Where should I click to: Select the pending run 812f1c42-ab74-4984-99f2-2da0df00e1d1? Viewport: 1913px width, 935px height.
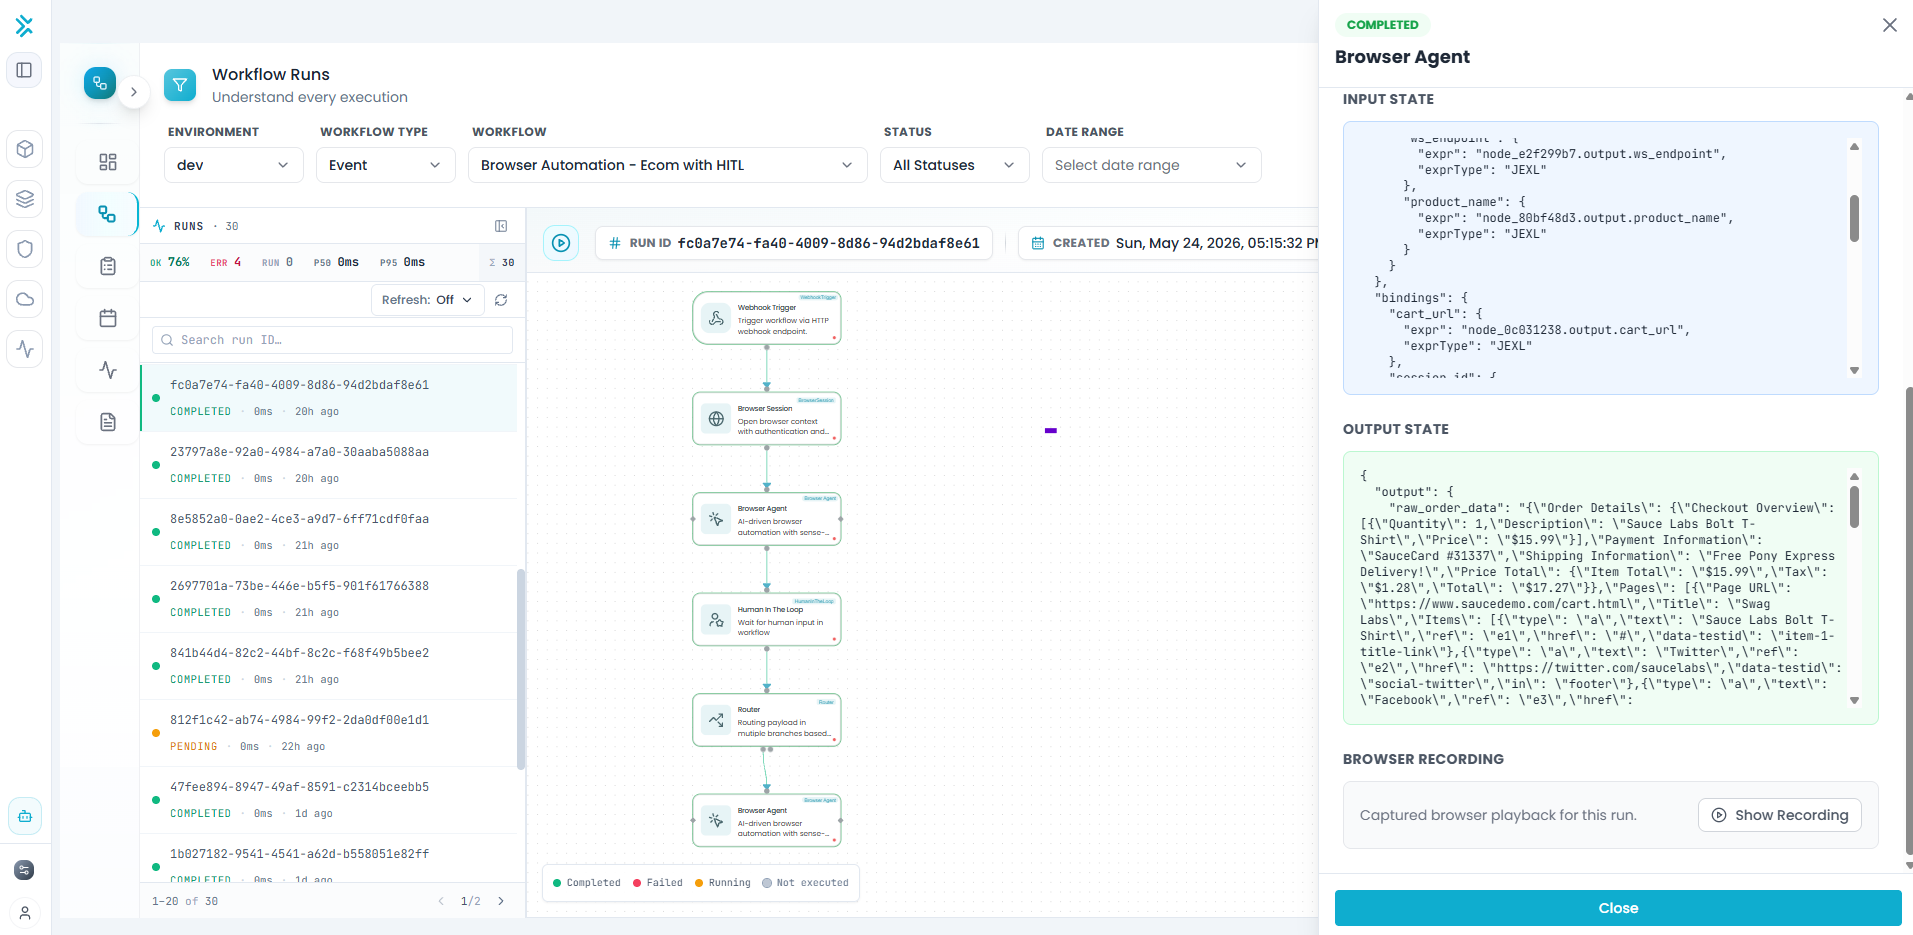(x=329, y=733)
